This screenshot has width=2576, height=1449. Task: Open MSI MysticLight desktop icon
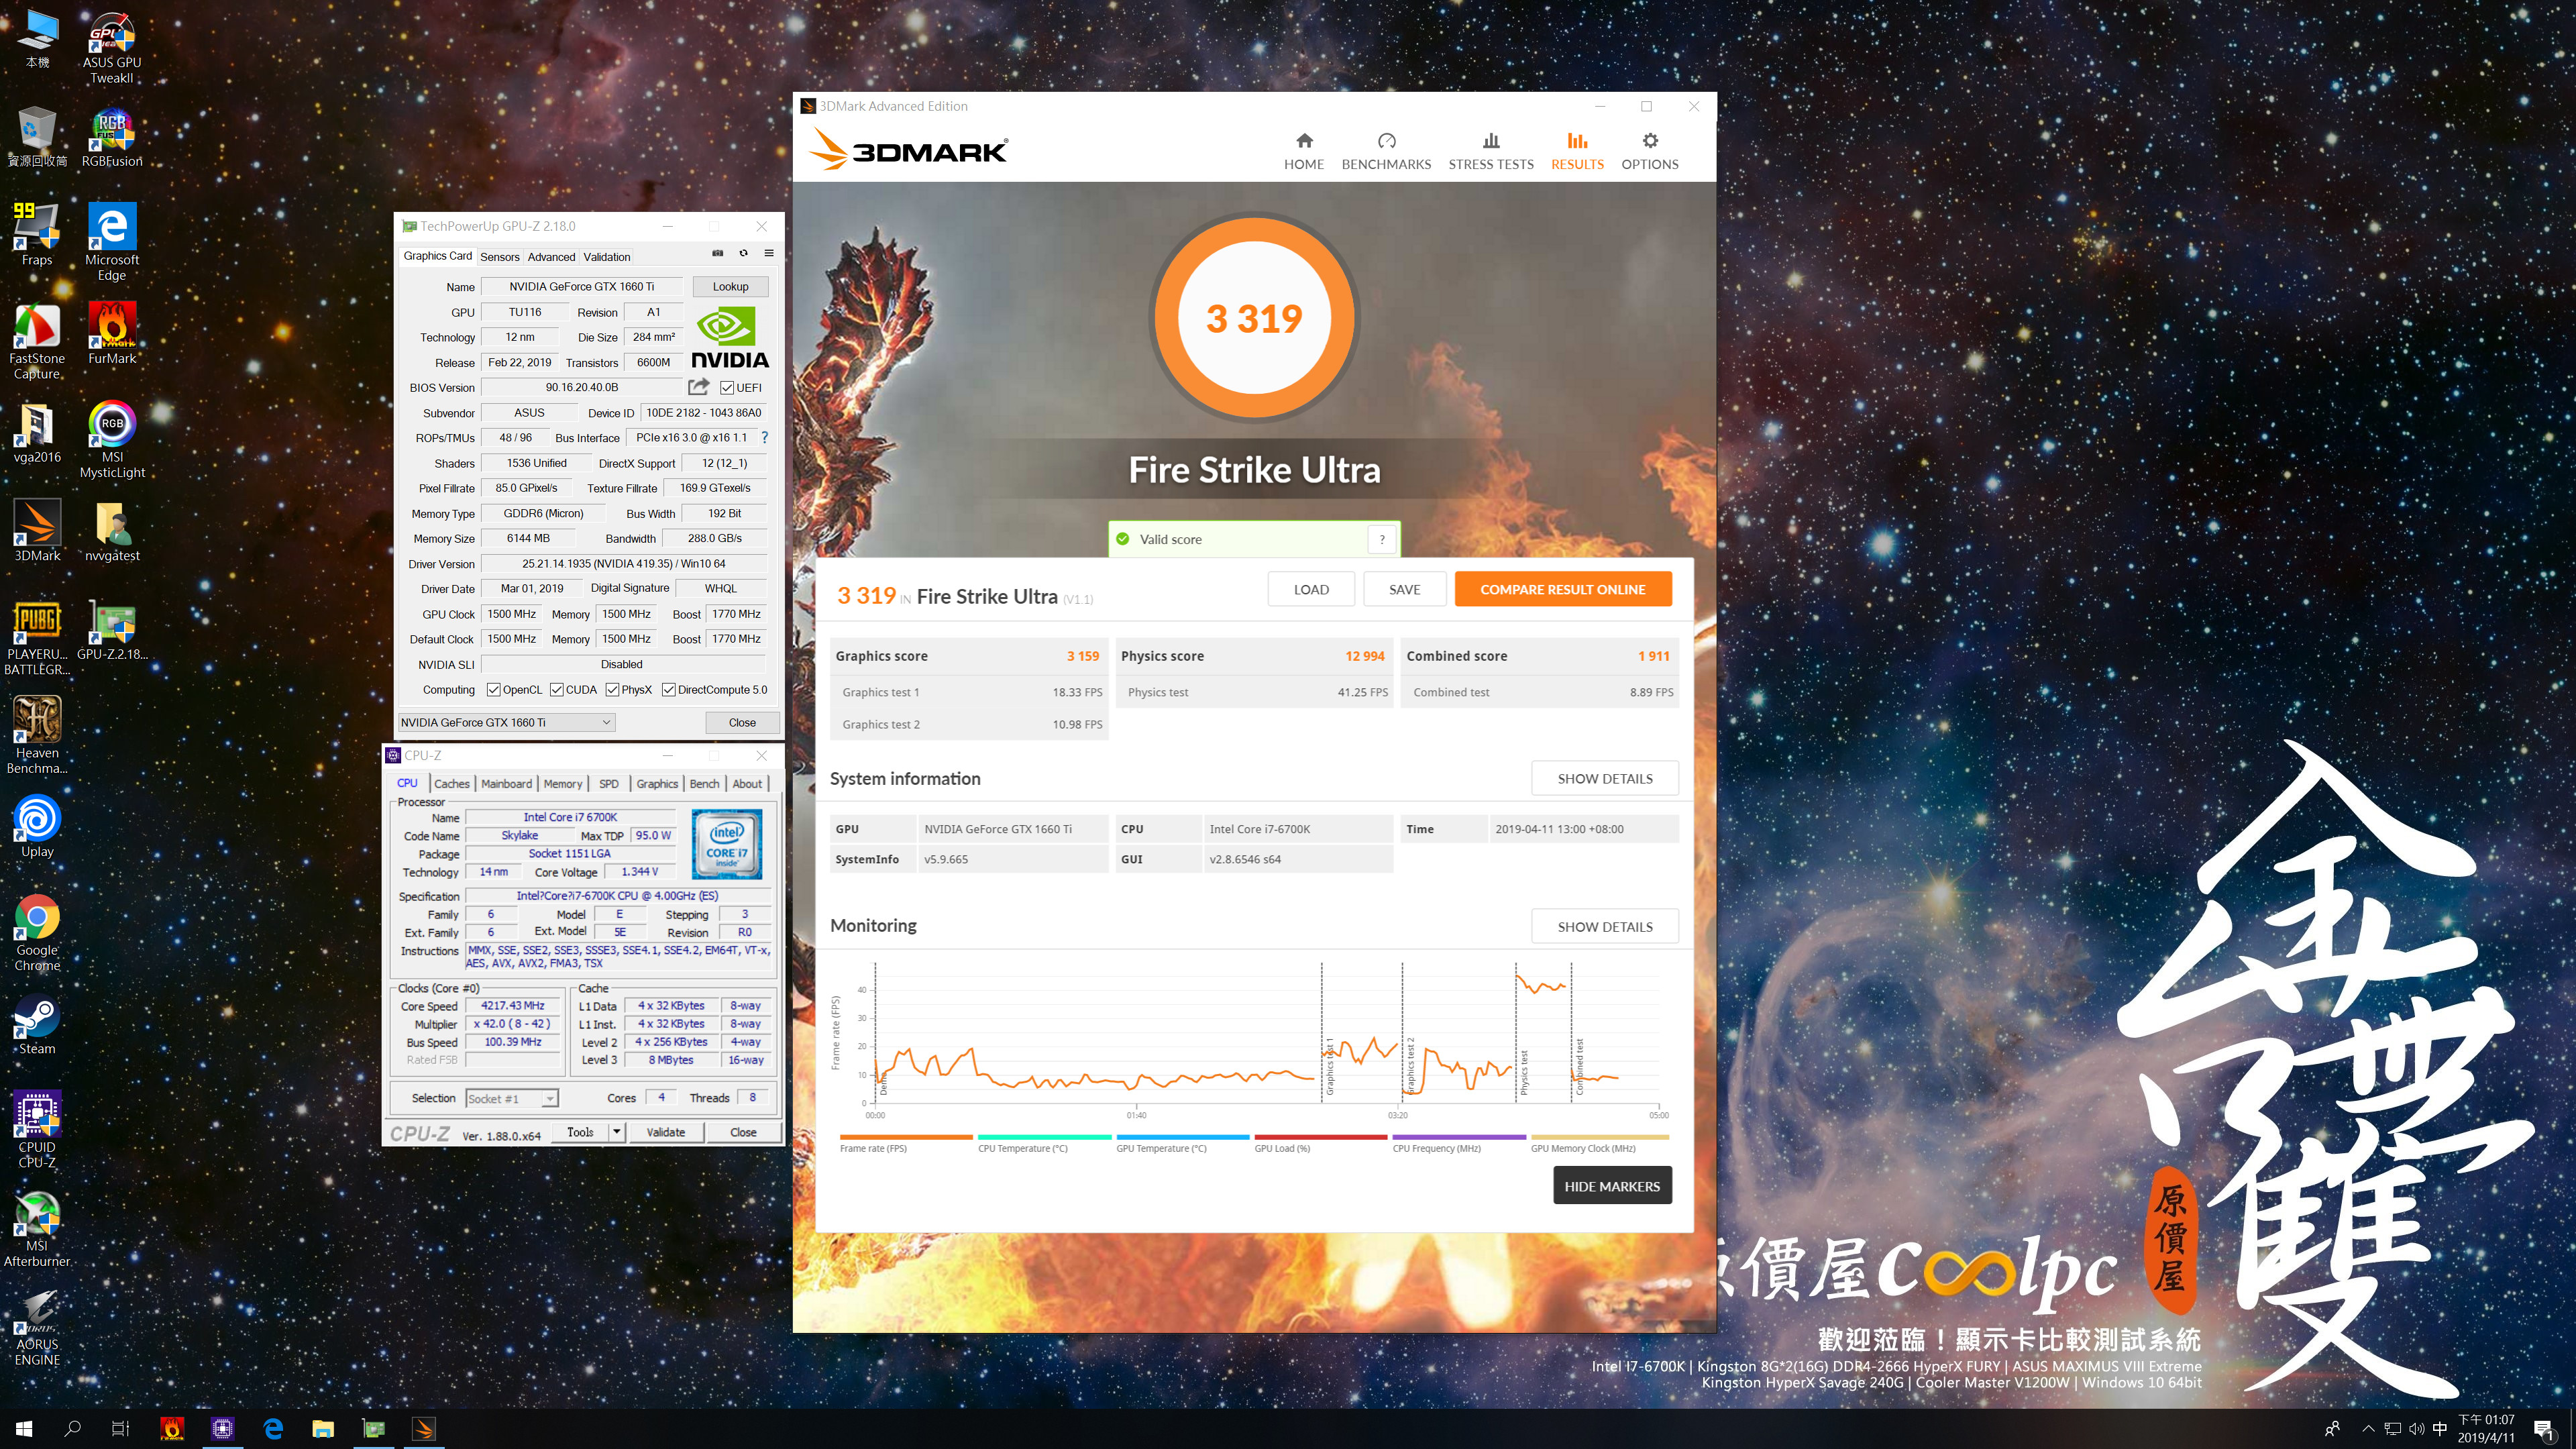tap(112, 440)
